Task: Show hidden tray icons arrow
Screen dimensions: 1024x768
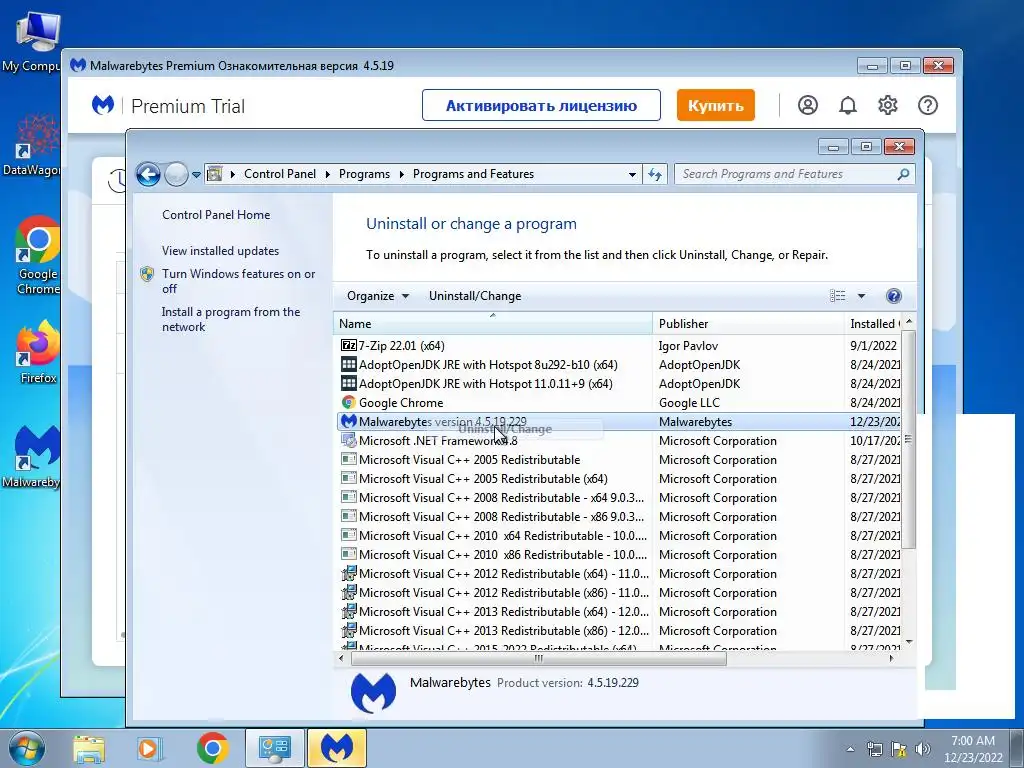Action: point(850,749)
